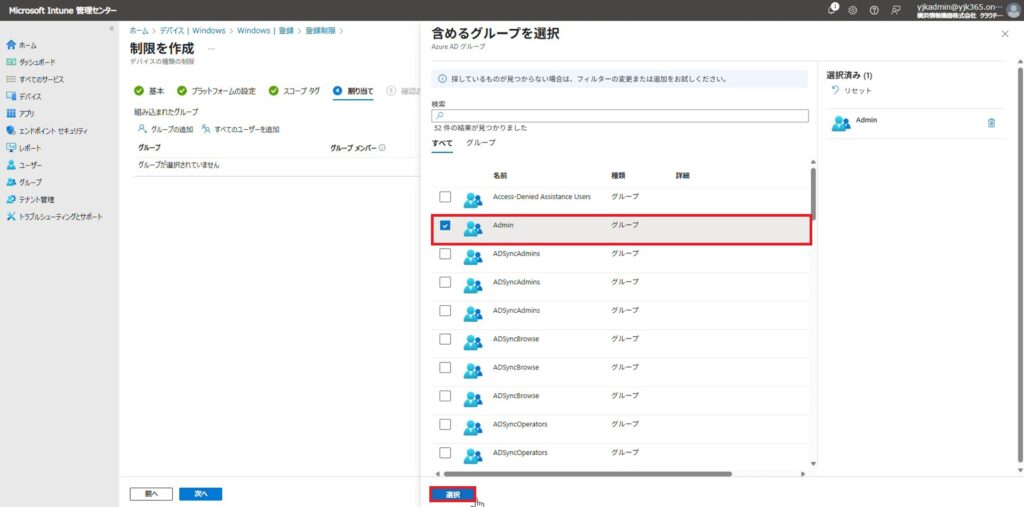Uncheck the Admin group checkbox
Screen dimensions: 1024x507
pos(445,225)
